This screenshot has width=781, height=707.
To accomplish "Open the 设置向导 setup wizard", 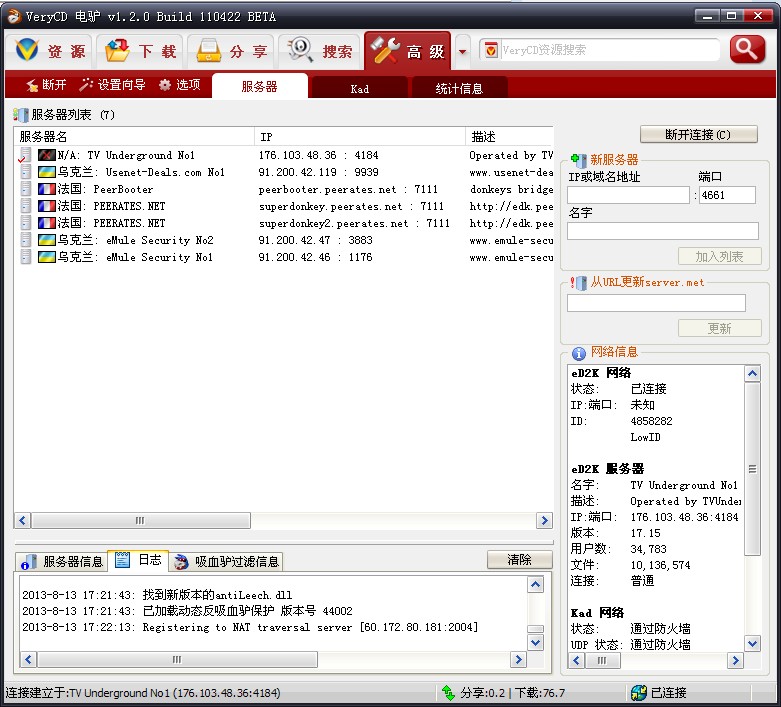I will 112,85.
